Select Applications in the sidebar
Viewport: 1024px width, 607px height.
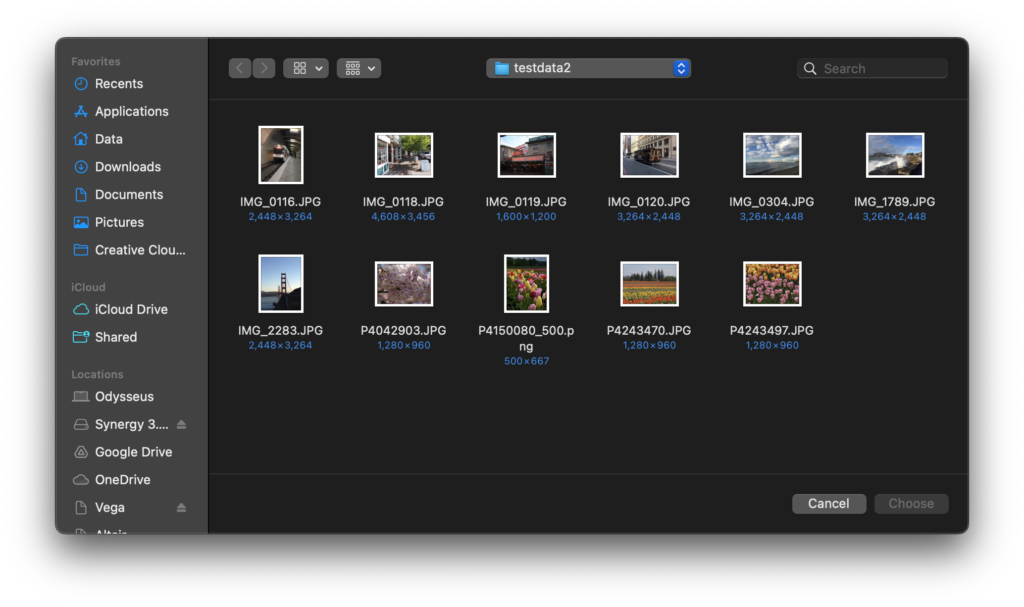pyautogui.click(x=131, y=112)
